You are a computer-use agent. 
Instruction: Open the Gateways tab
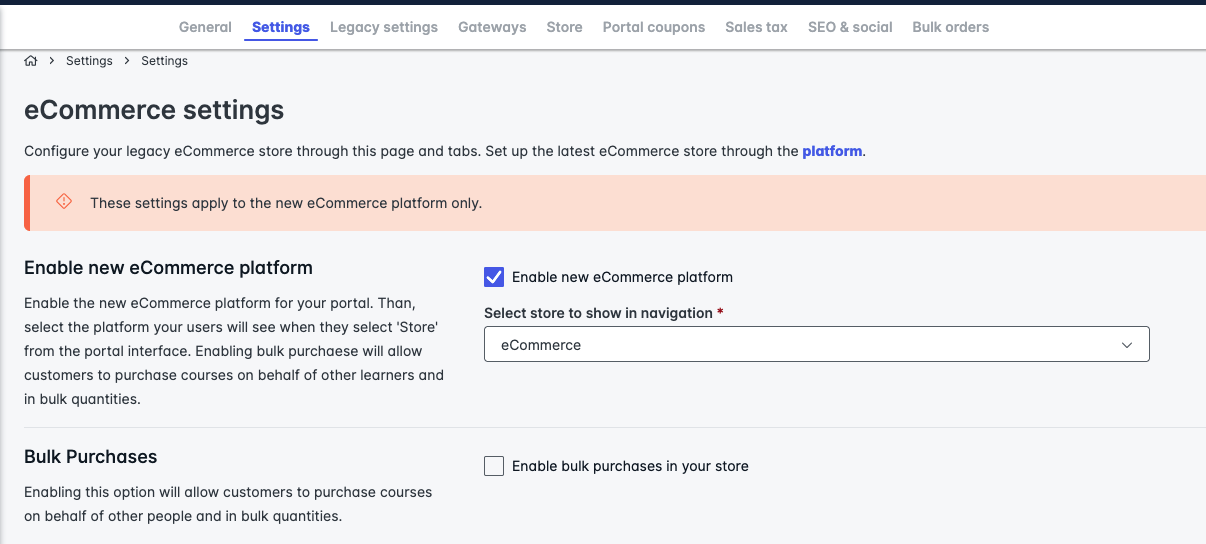coord(492,27)
